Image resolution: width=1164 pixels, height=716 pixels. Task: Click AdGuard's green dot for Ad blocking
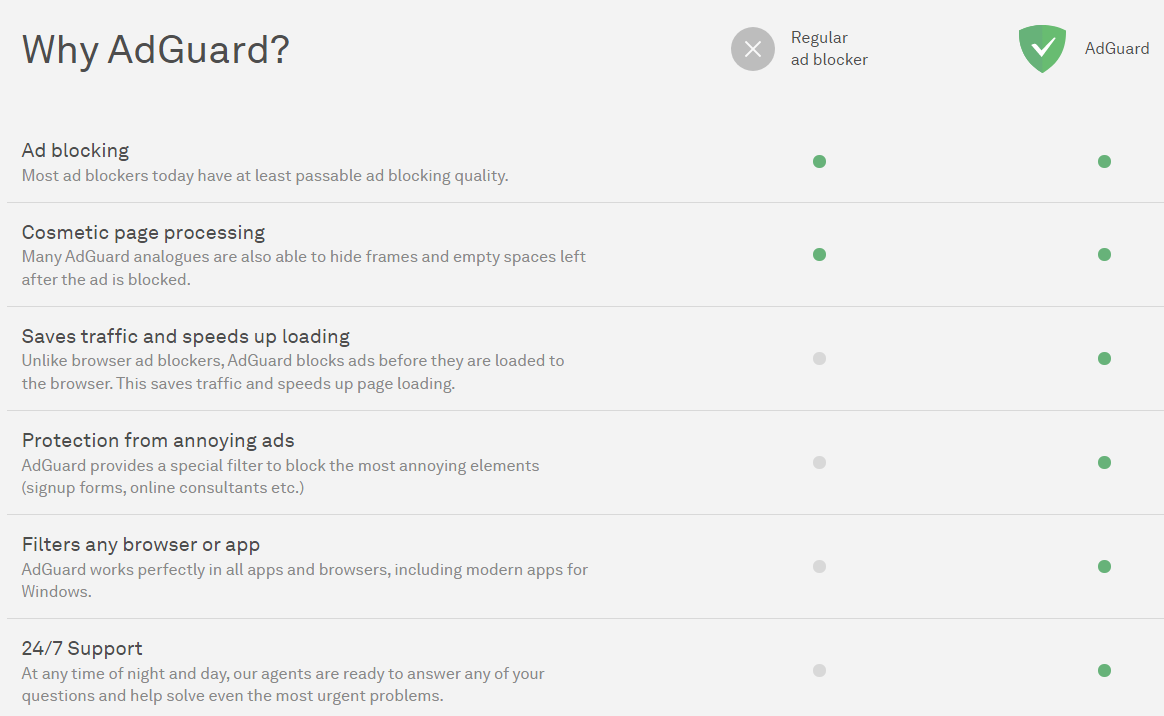point(1105,162)
